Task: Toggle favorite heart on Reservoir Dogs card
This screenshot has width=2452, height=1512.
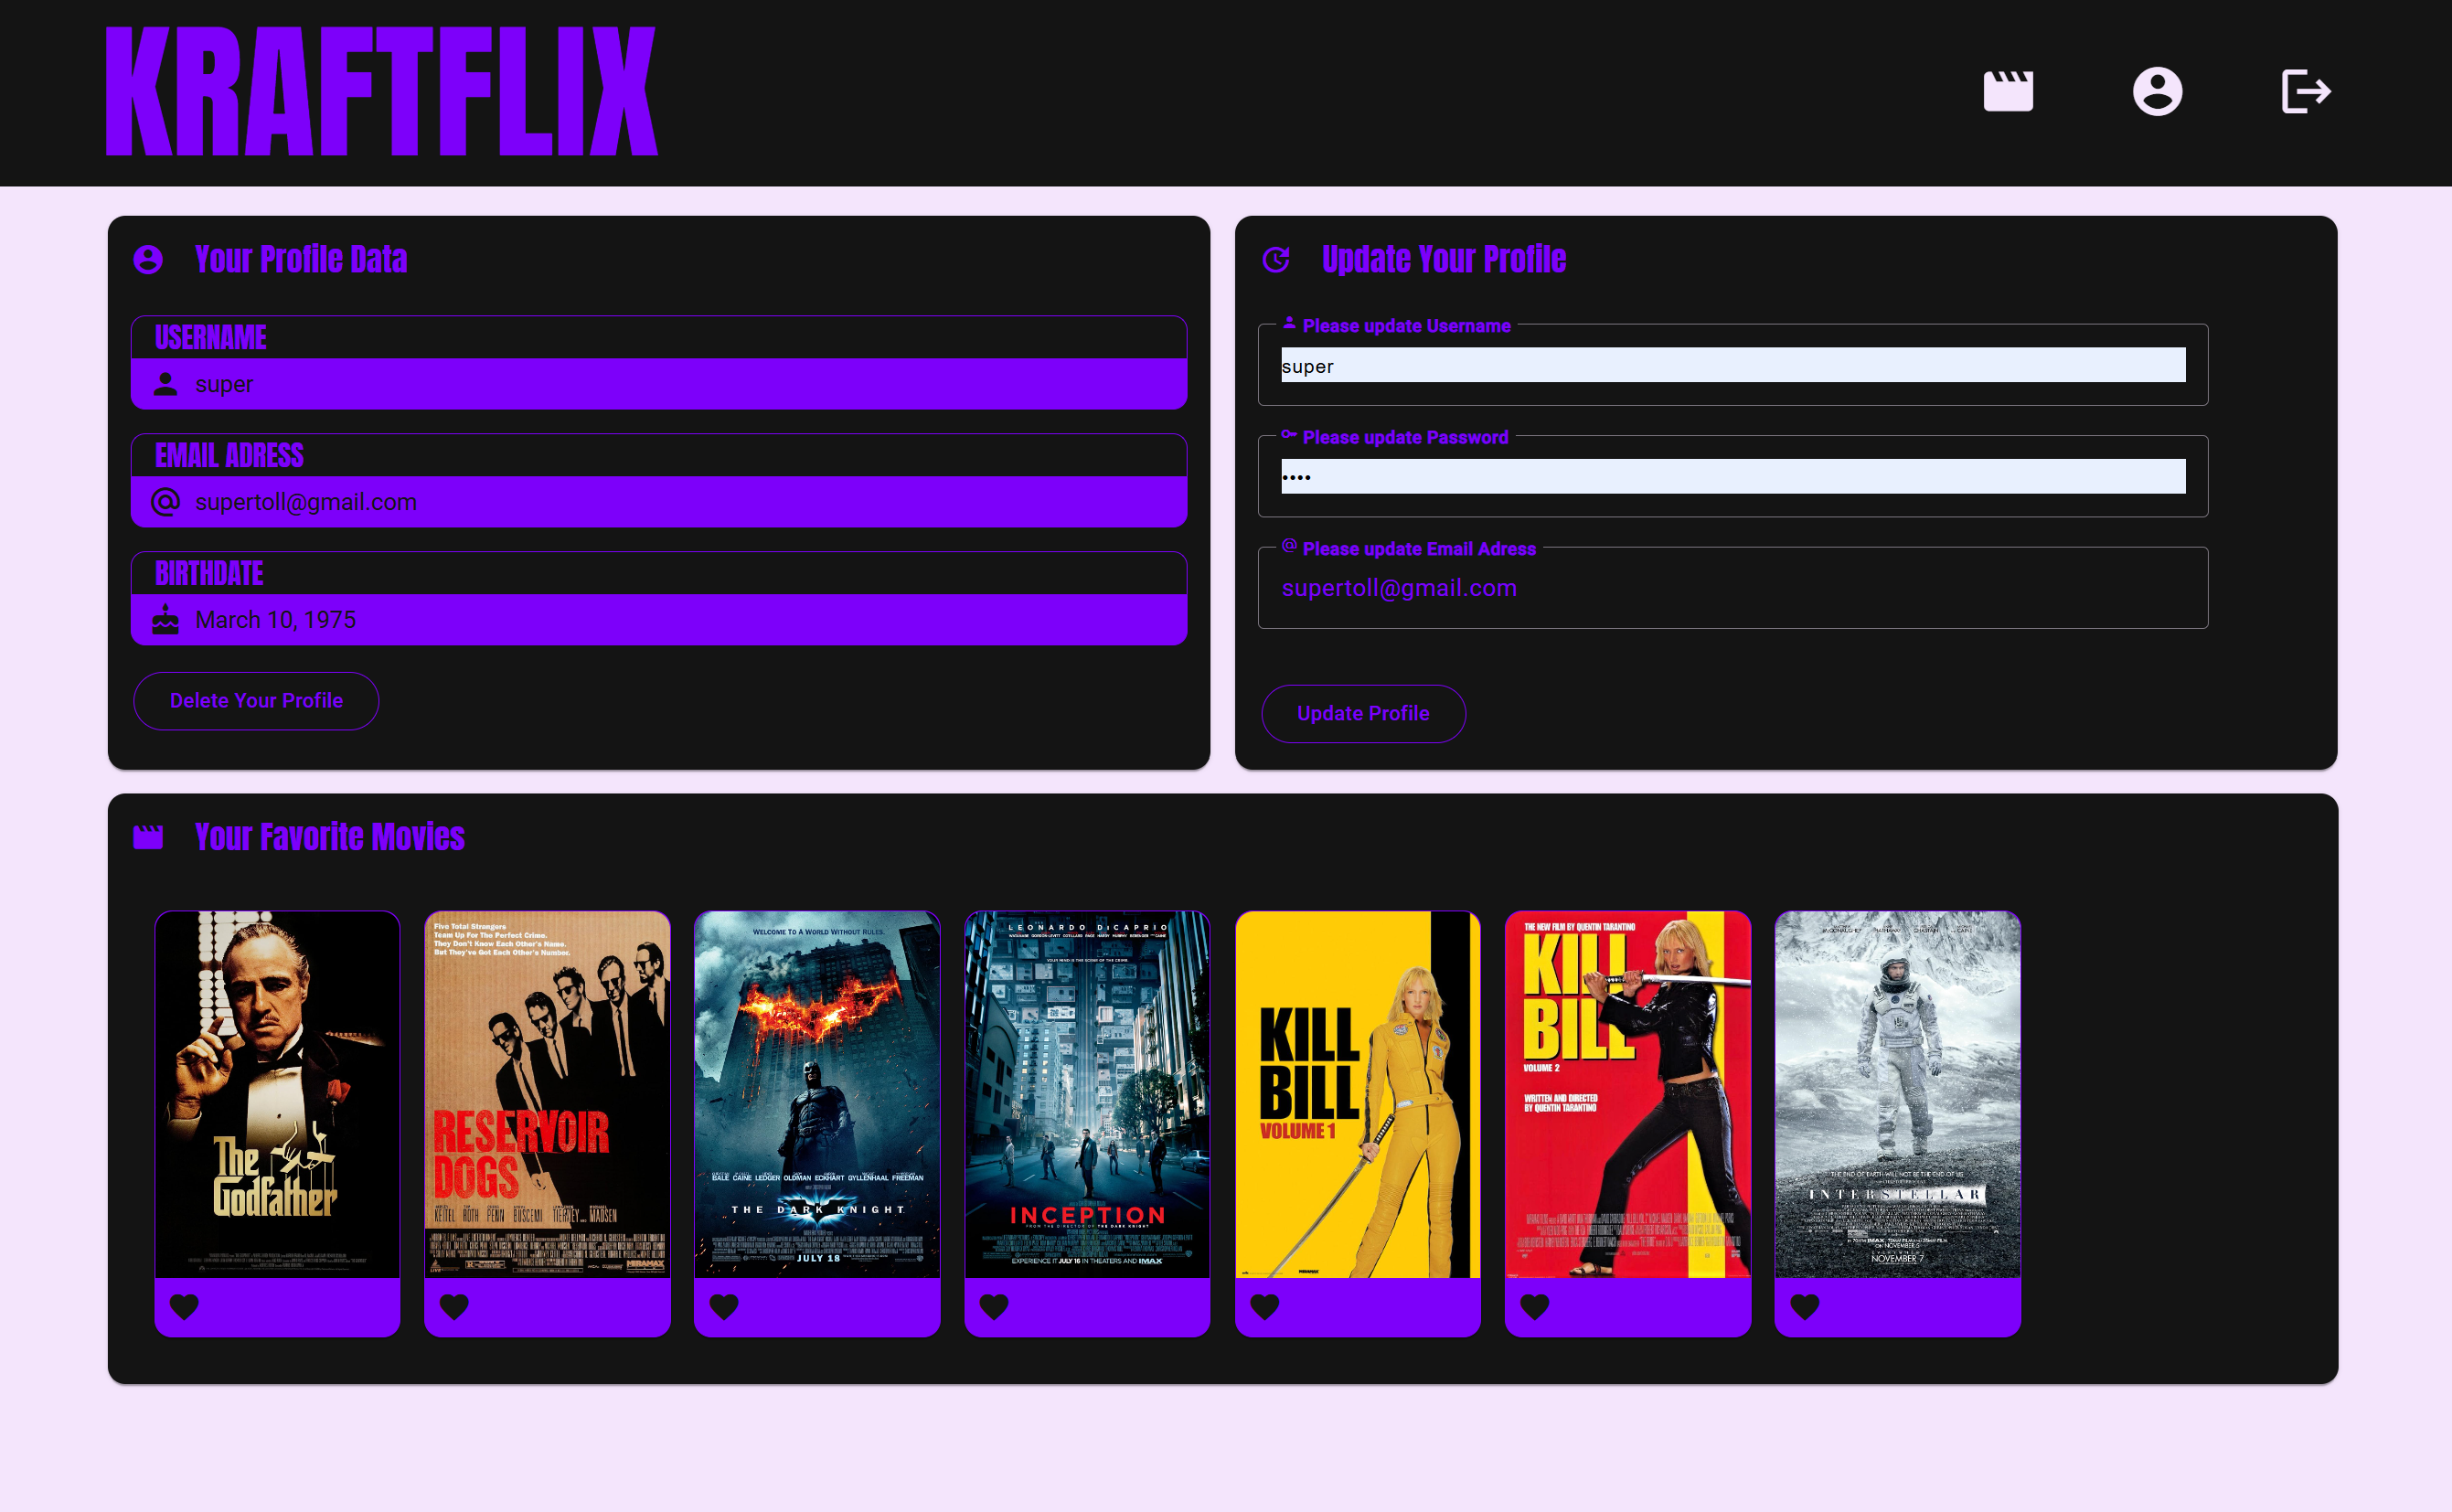Action: pos(454,1306)
